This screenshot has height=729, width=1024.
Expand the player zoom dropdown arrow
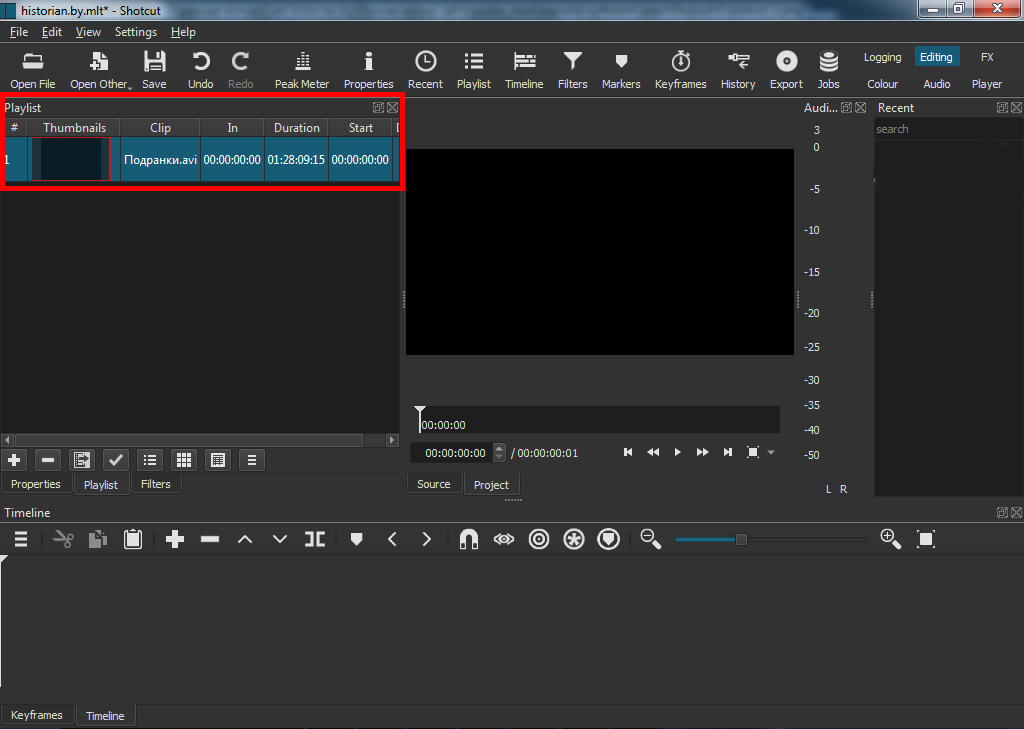[x=771, y=453]
